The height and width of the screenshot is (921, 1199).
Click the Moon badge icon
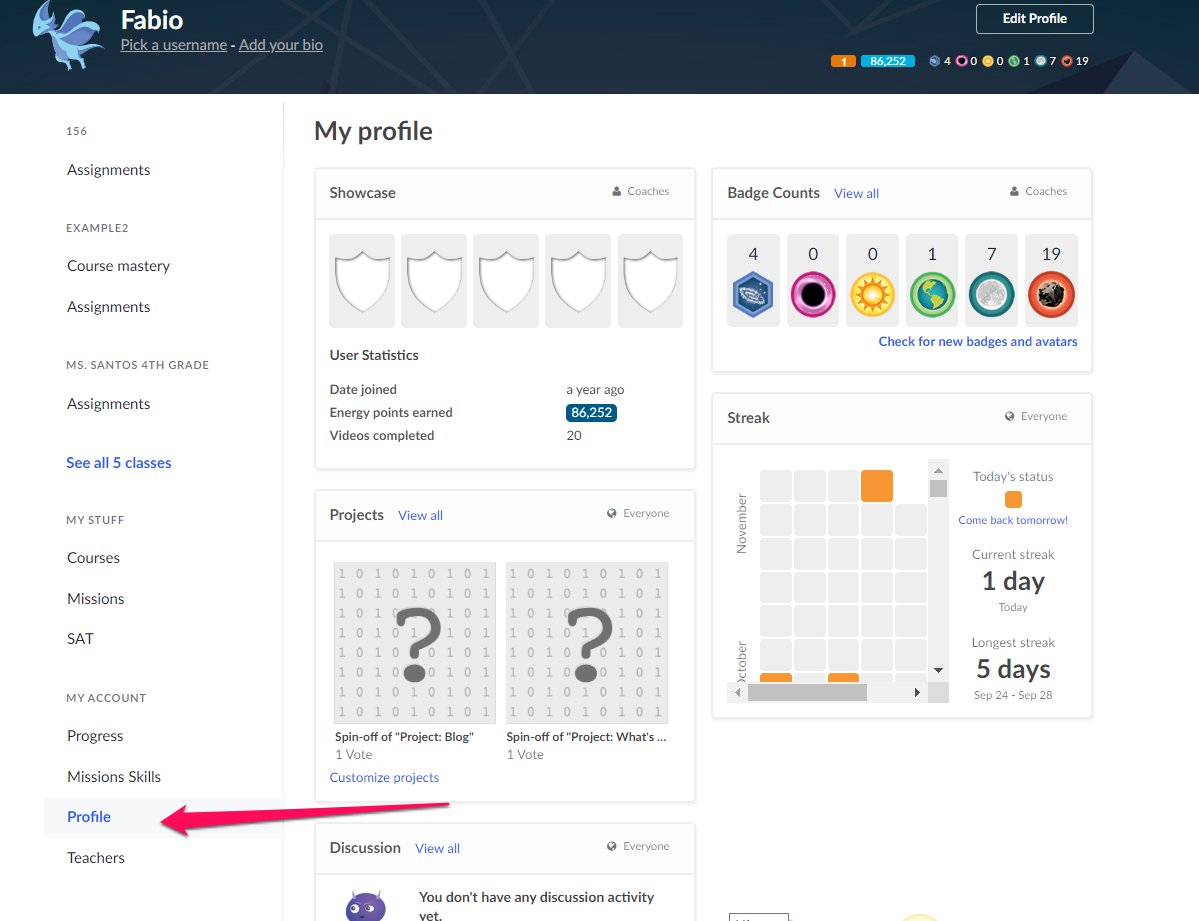(x=991, y=295)
